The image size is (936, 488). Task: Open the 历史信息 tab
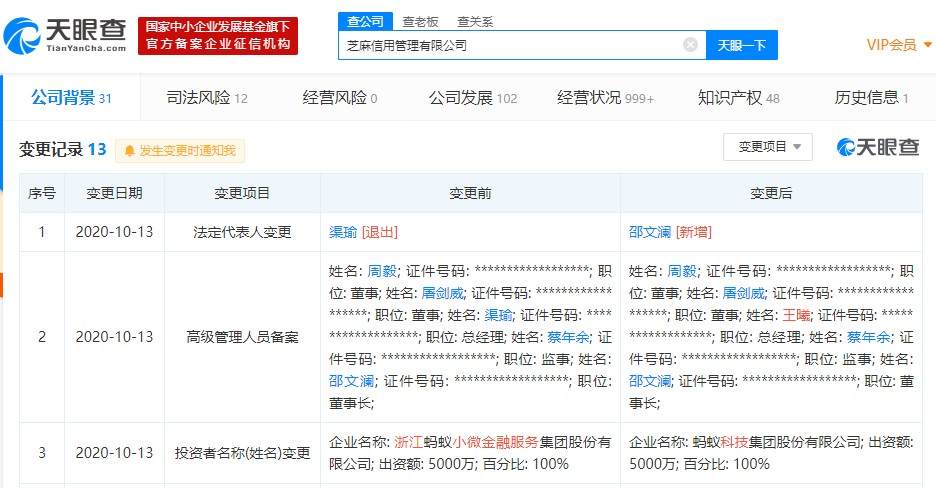(x=871, y=97)
